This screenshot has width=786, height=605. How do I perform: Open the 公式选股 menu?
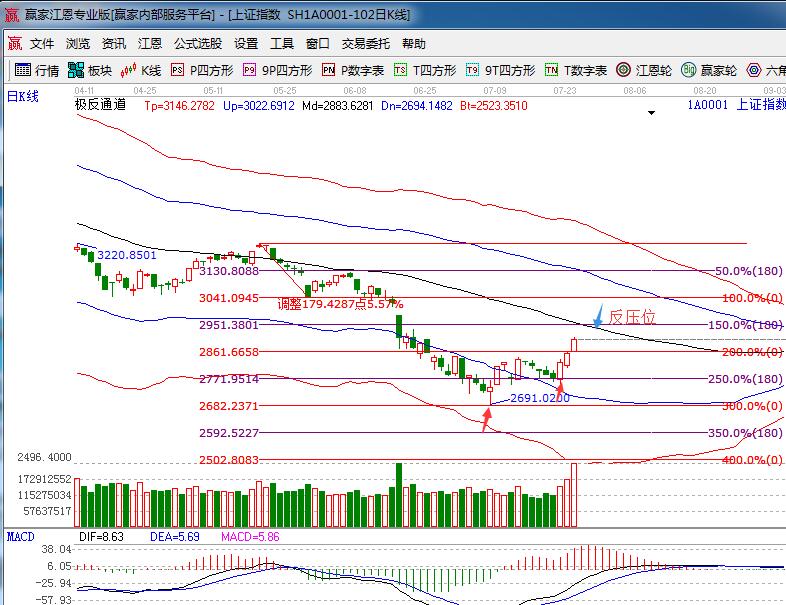198,44
